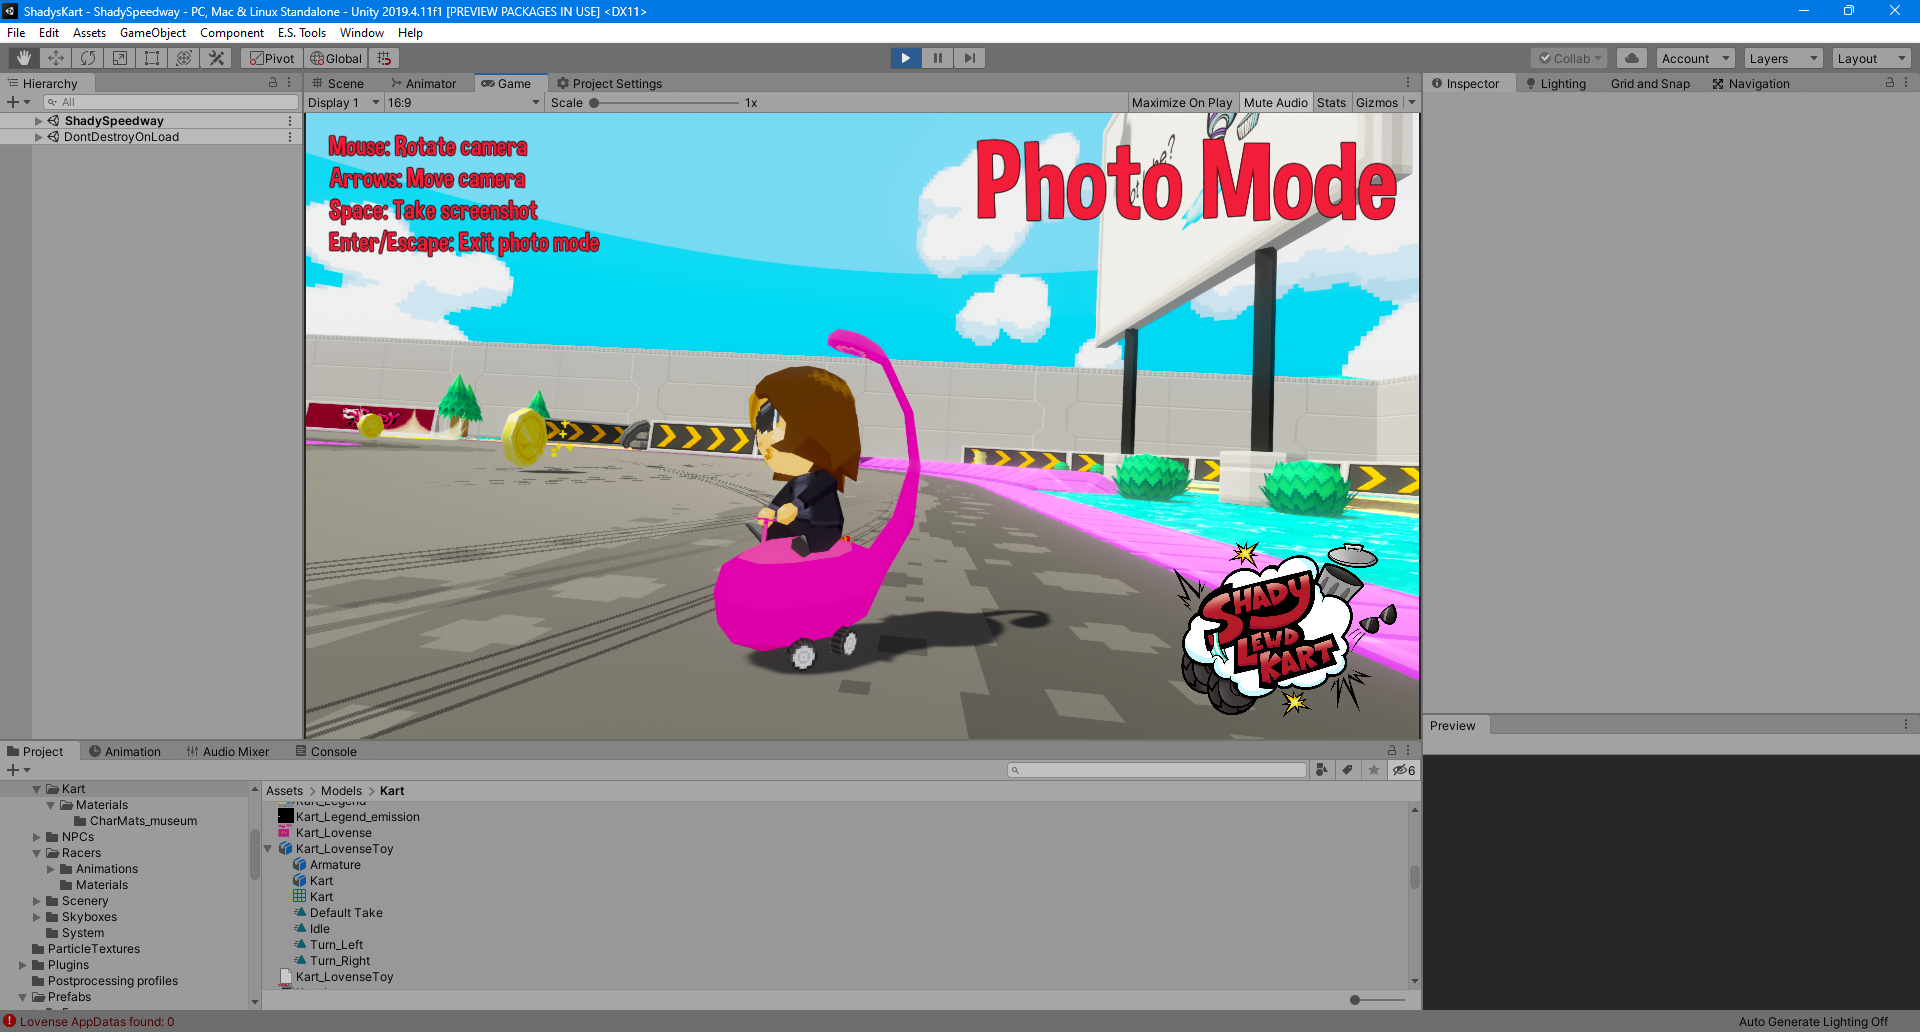Switch to the Scene tab
Screen dimensions: 1920x1032
[338, 83]
